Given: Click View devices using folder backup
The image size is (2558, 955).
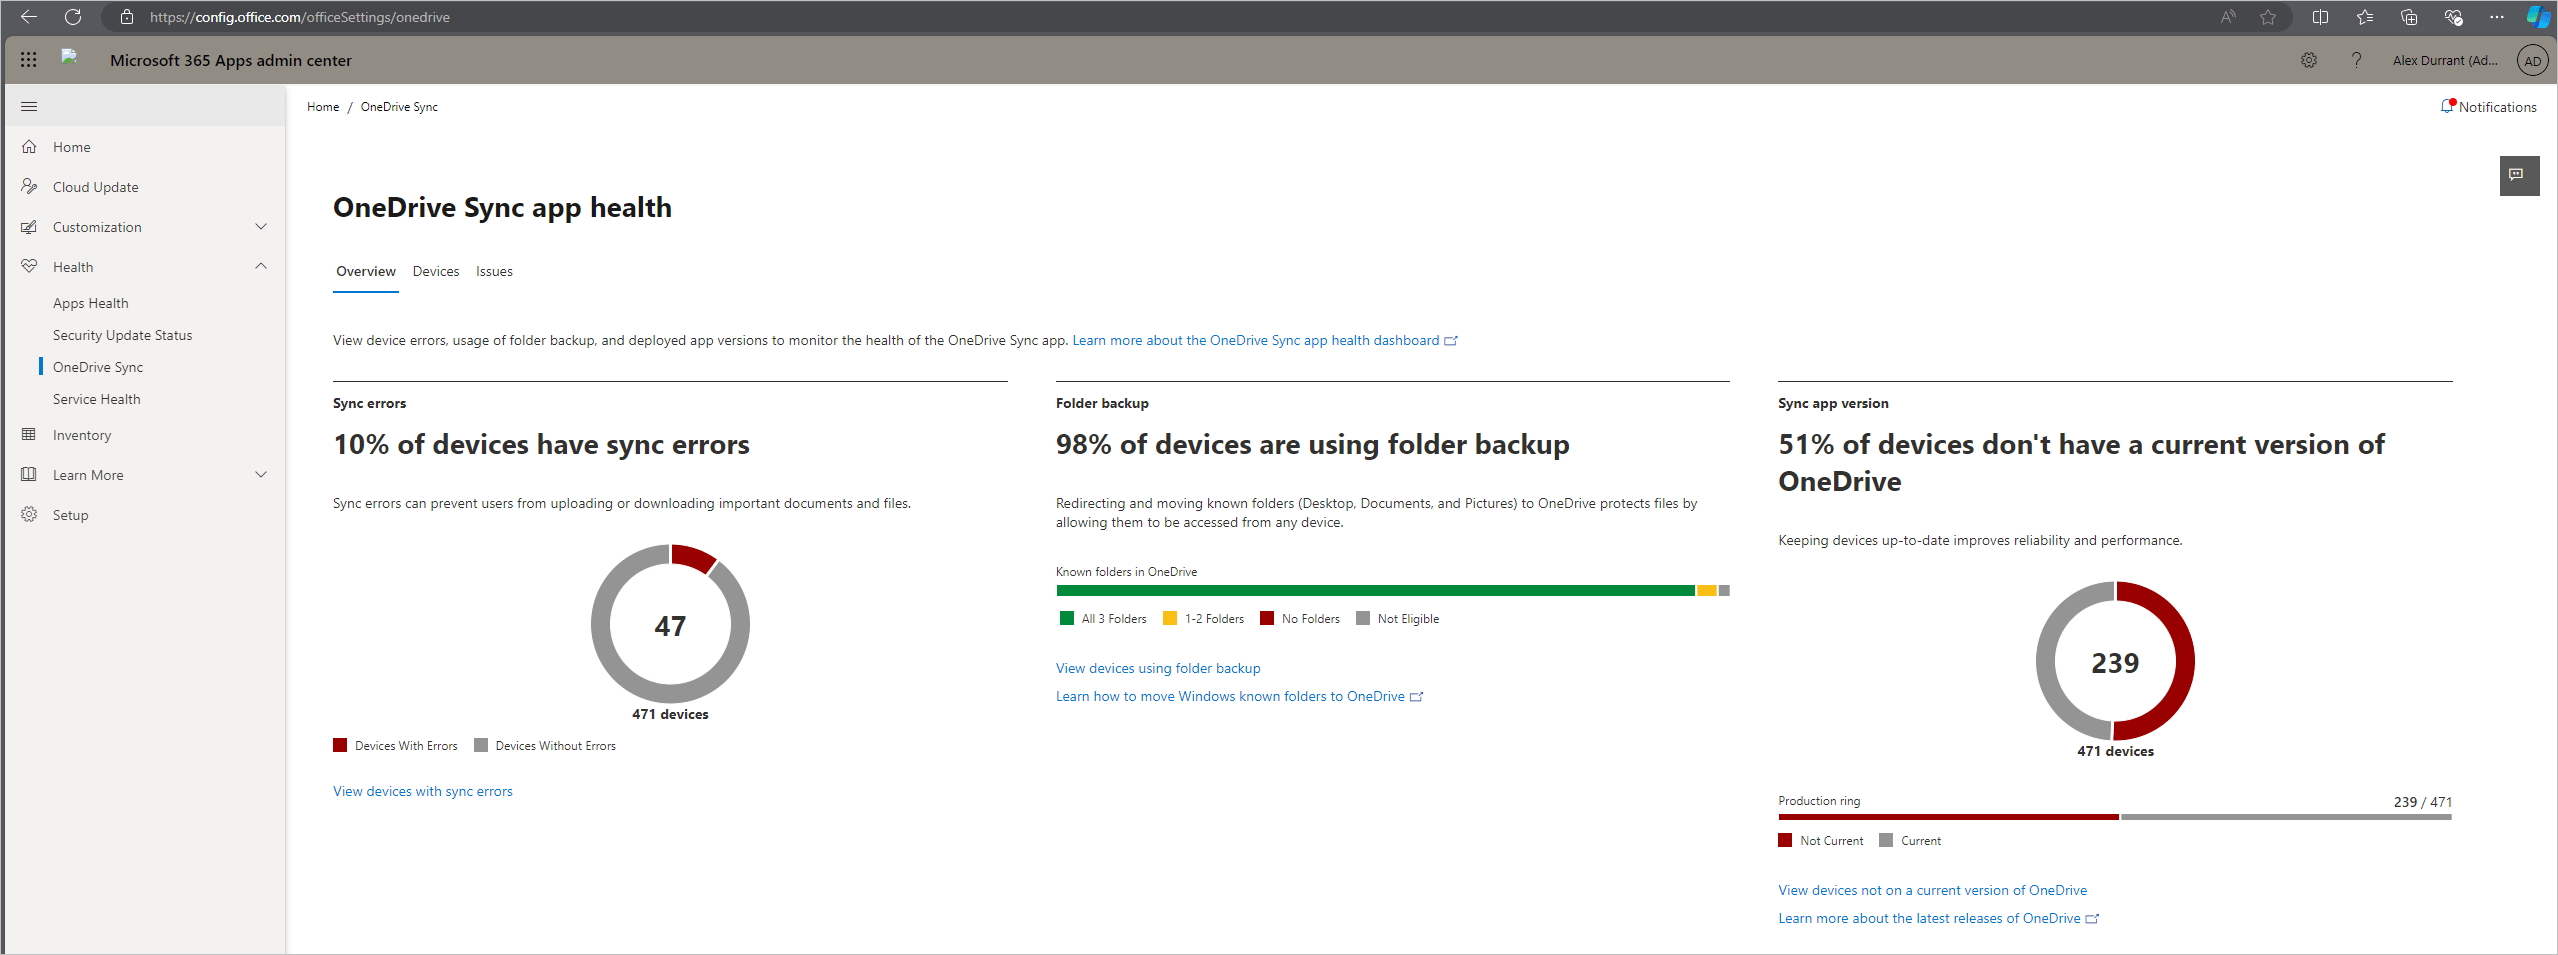Looking at the screenshot, I should click(x=1158, y=668).
